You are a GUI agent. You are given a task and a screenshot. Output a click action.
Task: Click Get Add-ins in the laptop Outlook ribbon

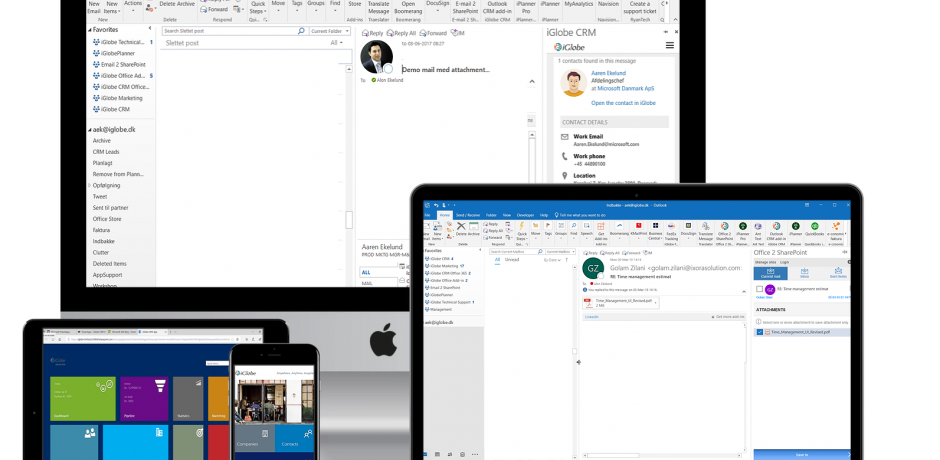click(601, 231)
